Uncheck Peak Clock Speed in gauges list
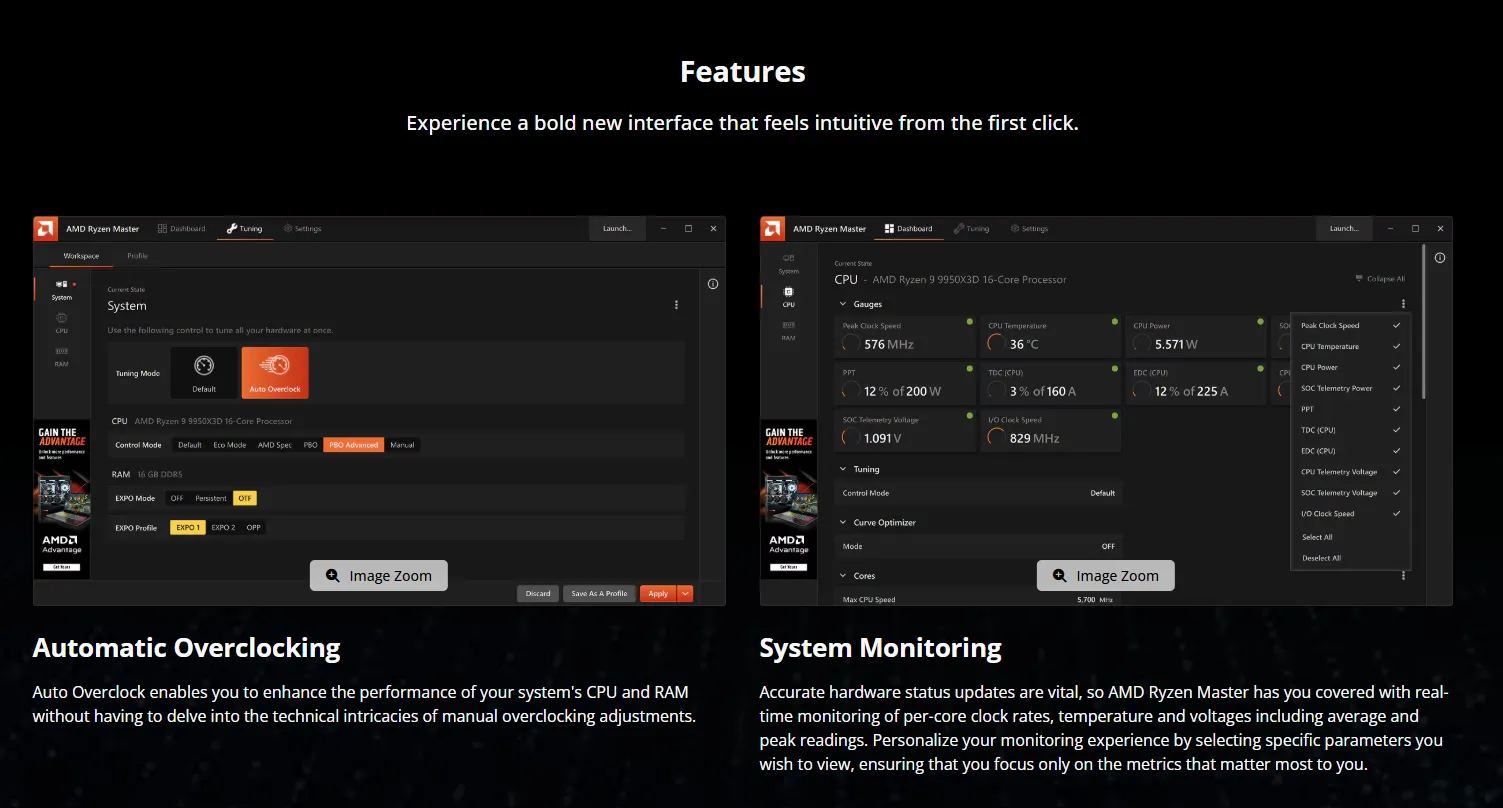 pyautogui.click(x=1397, y=325)
